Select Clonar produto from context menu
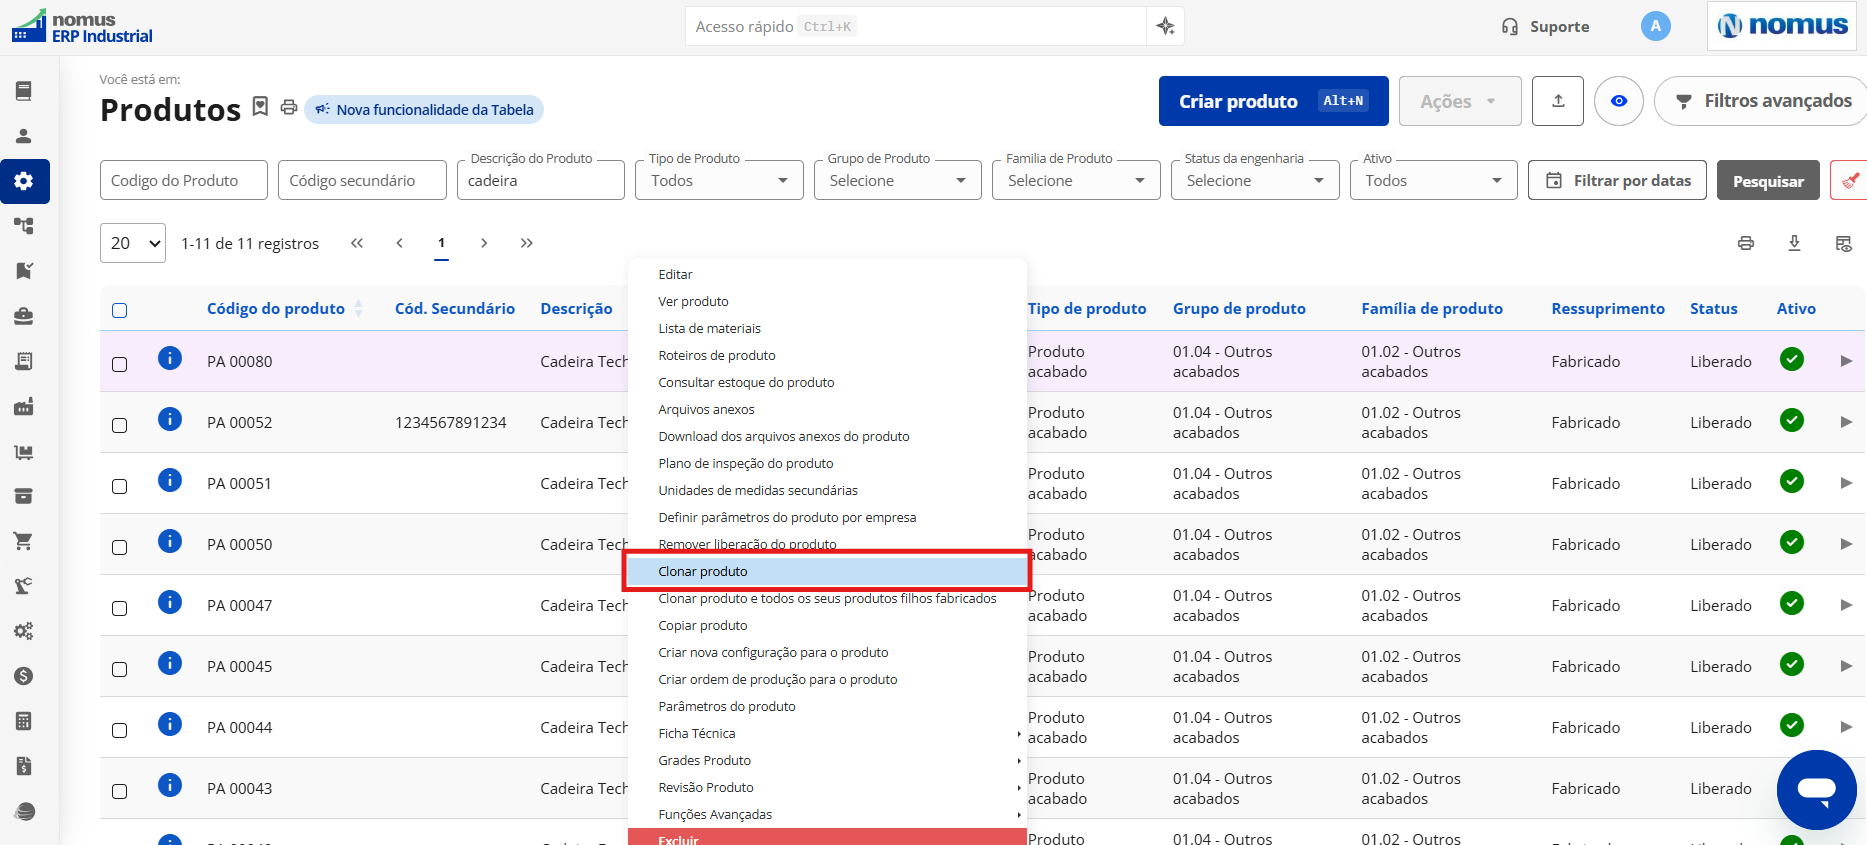This screenshot has width=1867, height=845. click(827, 571)
